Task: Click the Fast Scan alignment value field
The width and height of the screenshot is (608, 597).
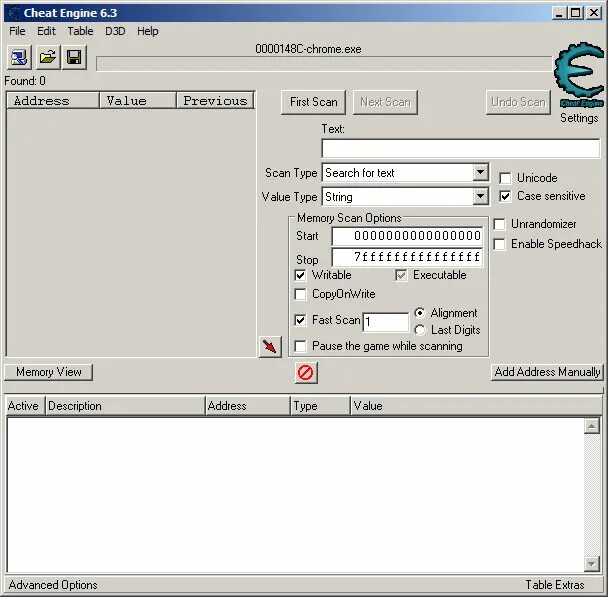Action: (385, 322)
